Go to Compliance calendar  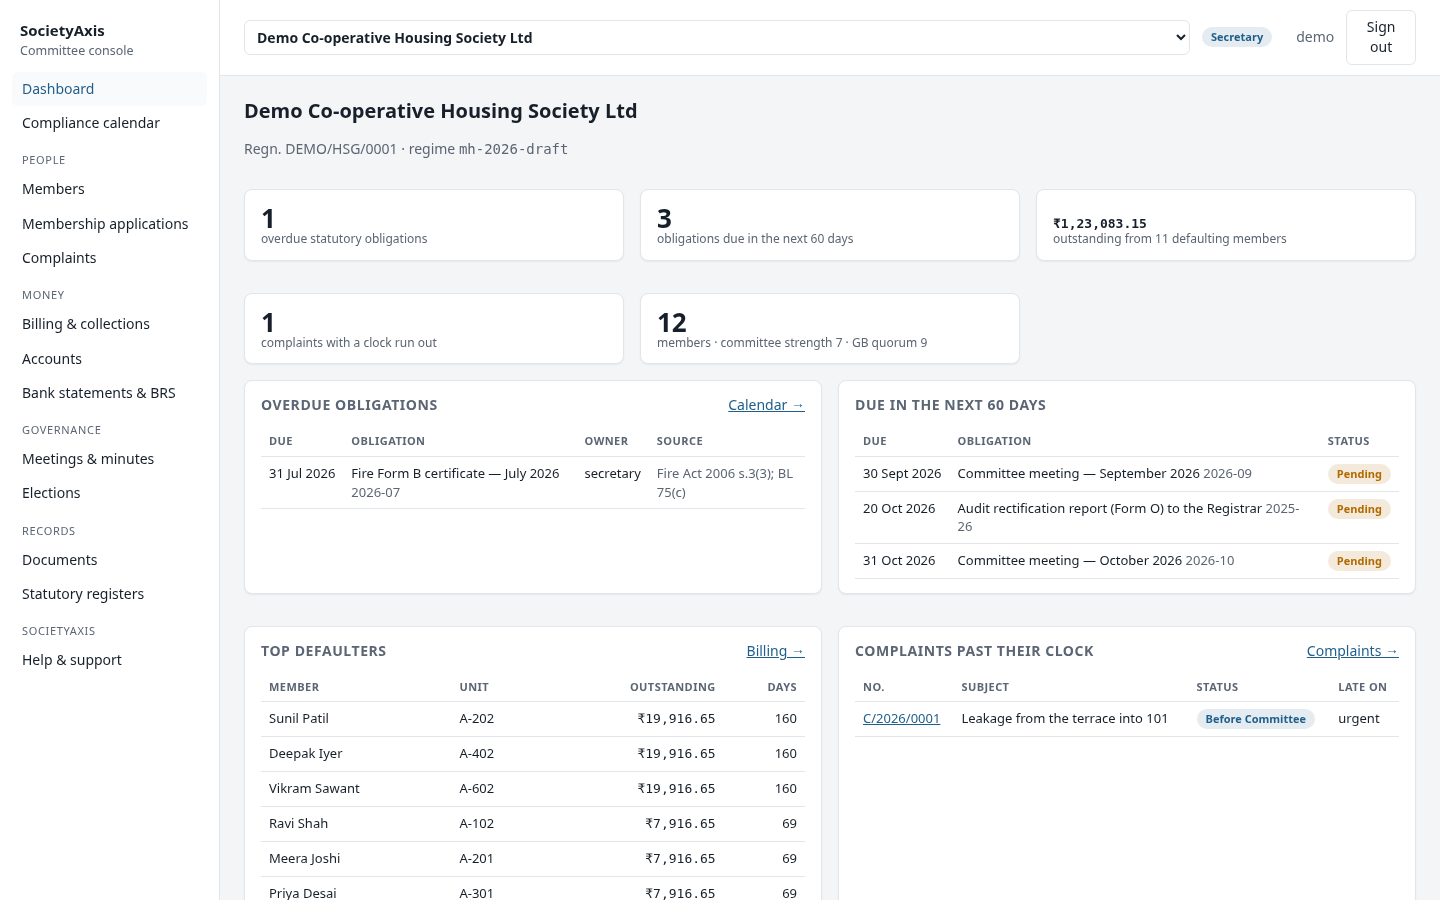tap(109, 123)
